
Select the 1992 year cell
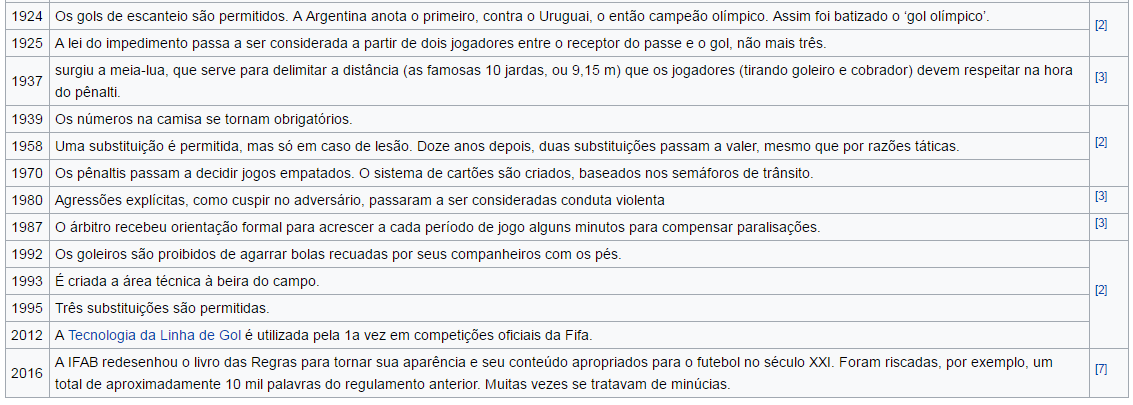pyautogui.click(x=26, y=254)
